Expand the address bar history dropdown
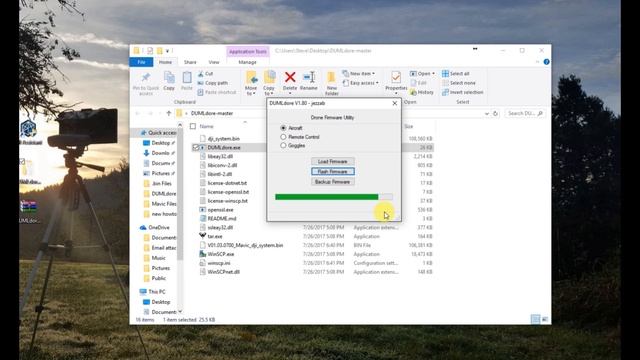Image resolution: width=640 pixels, height=360 pixels. [487, 113]
